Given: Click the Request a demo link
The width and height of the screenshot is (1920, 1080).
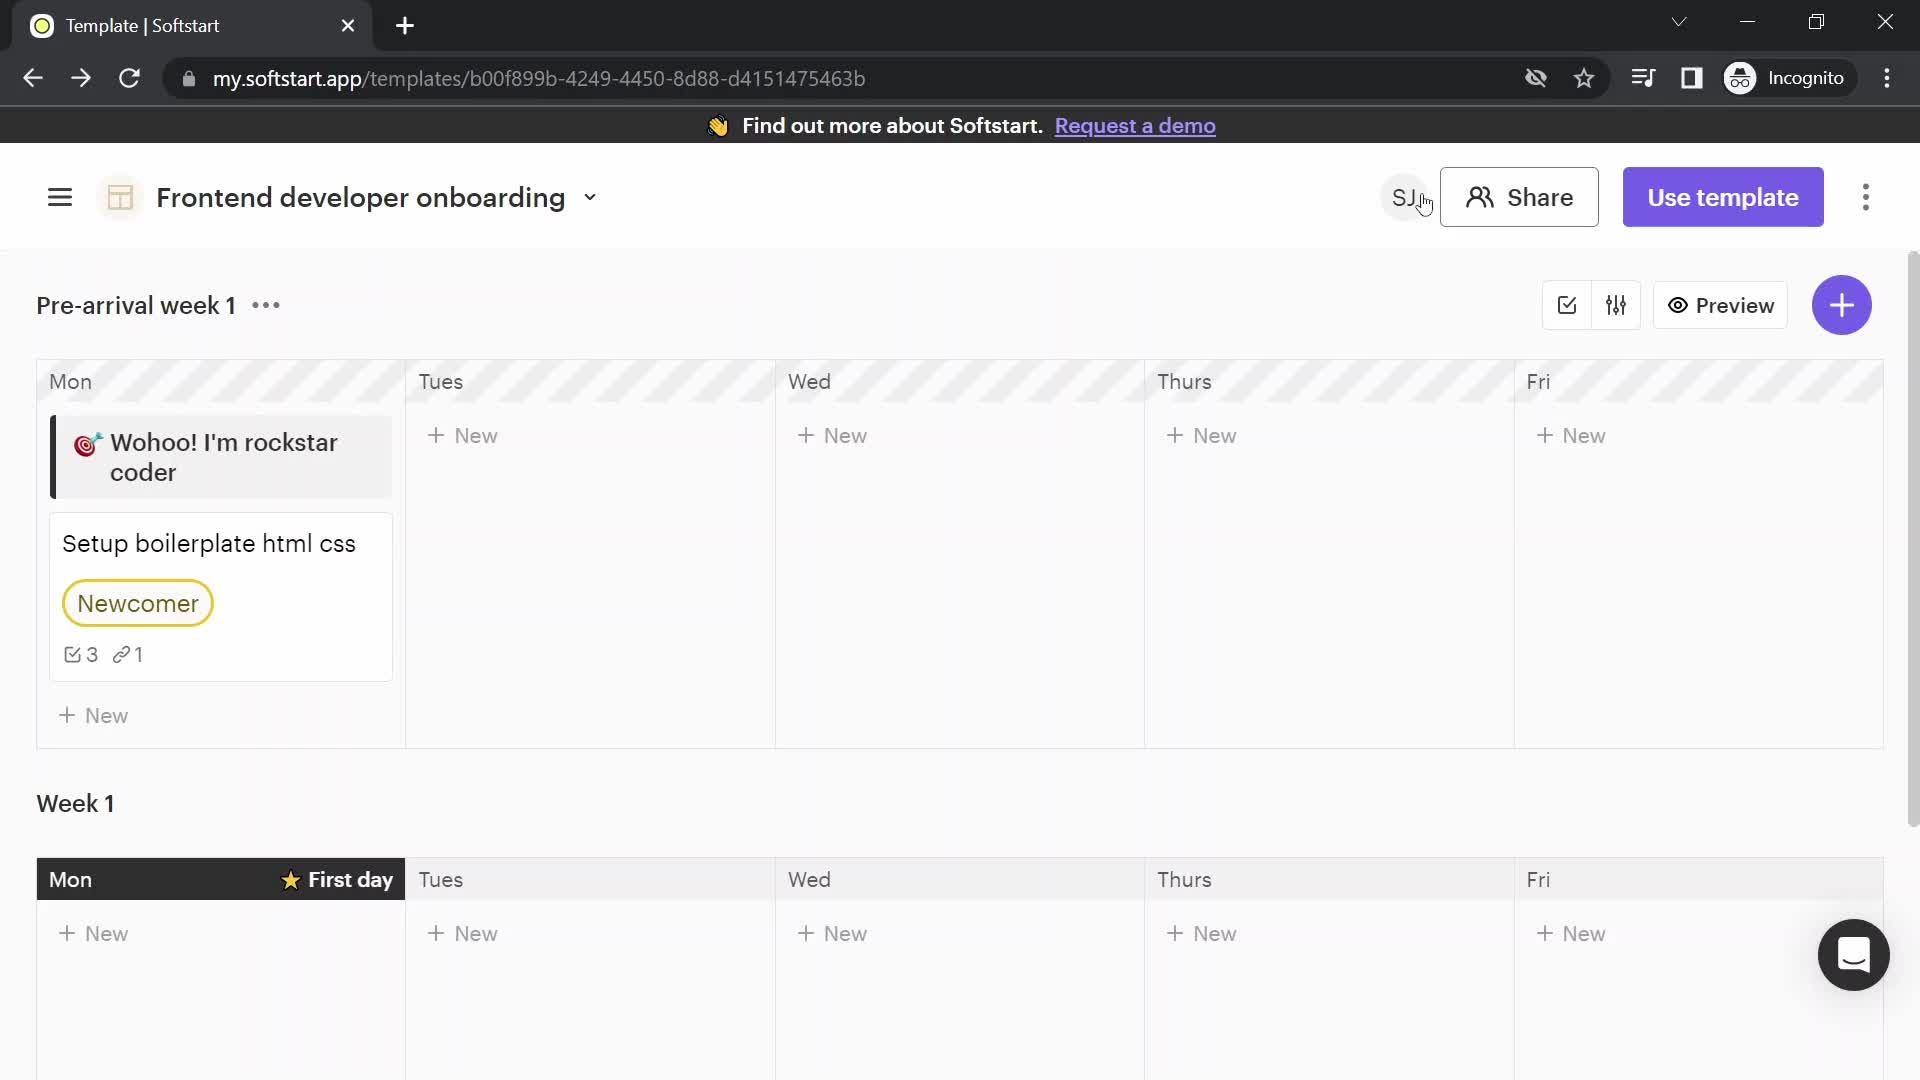Looking at the screenshot, I should (1135, 125).
